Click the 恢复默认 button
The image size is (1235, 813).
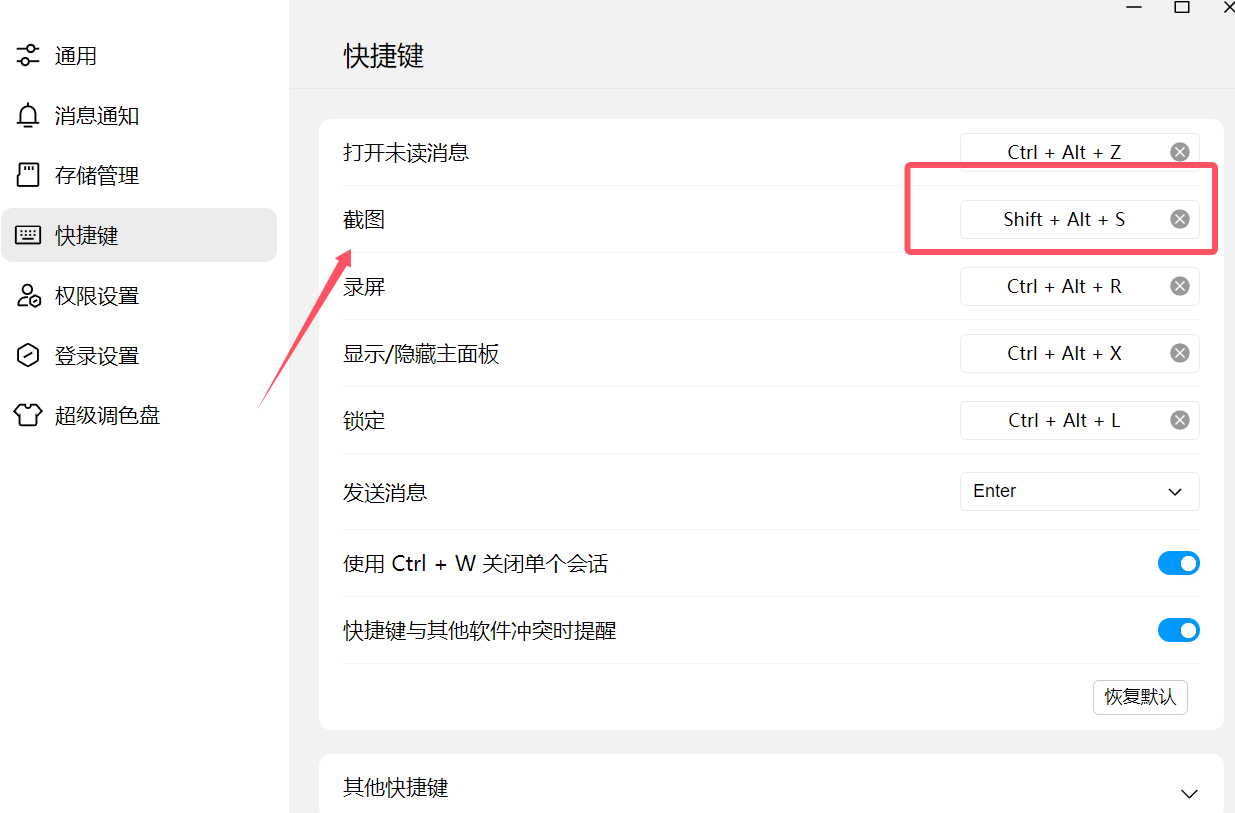click(1140, 697)
